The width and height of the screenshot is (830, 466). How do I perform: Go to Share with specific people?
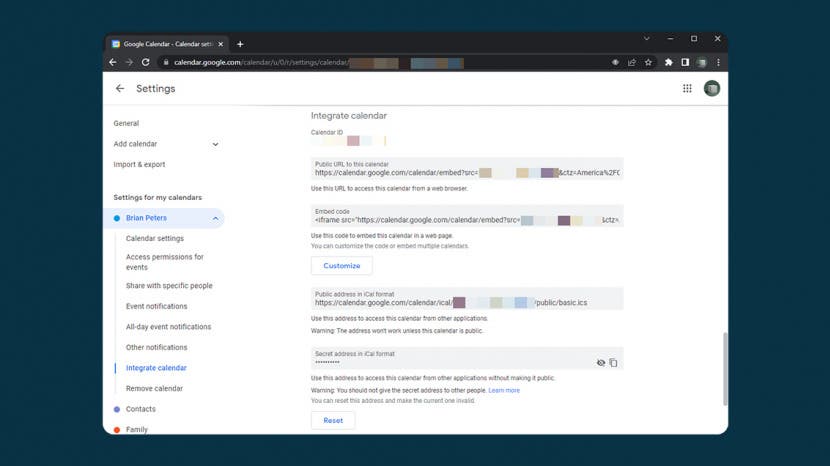pos(169,285)
